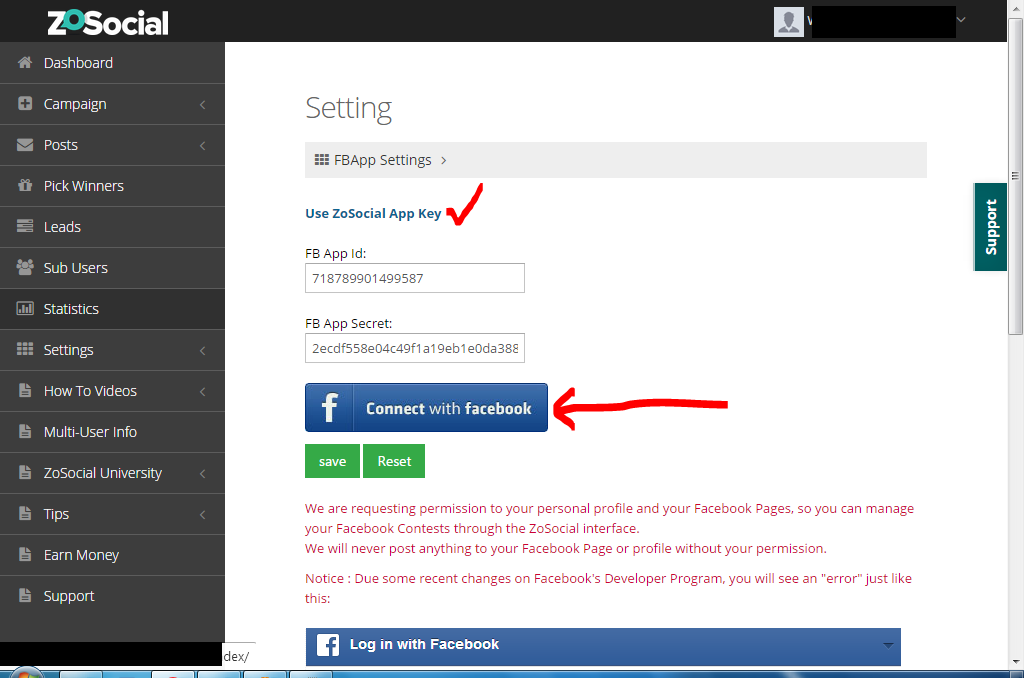The width and height of the screenshot is (1024, 678).
Task: Click the Leads list icon
Action: click(x=25, y=226)
